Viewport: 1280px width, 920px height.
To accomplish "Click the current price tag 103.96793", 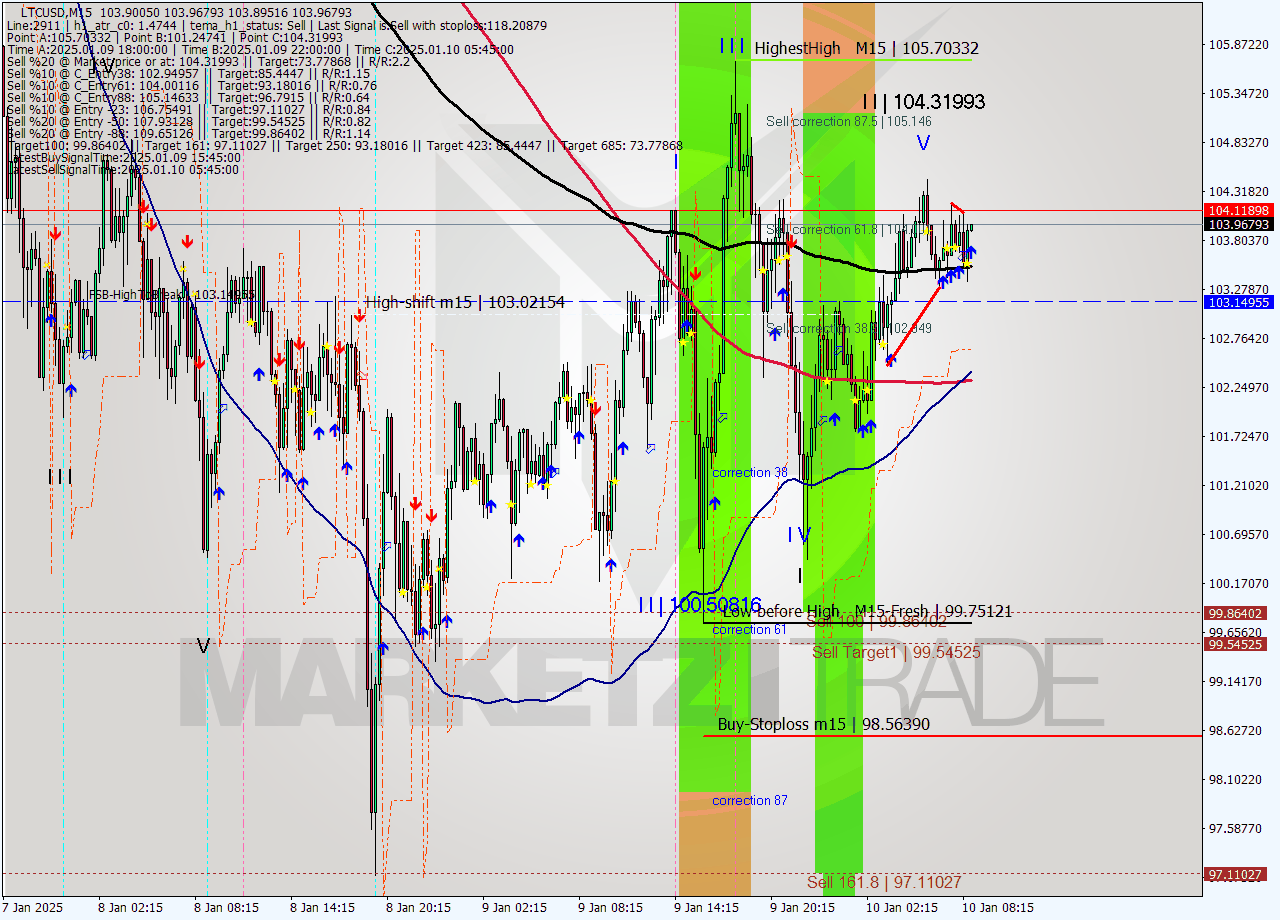I will (x=1238, y=225).
